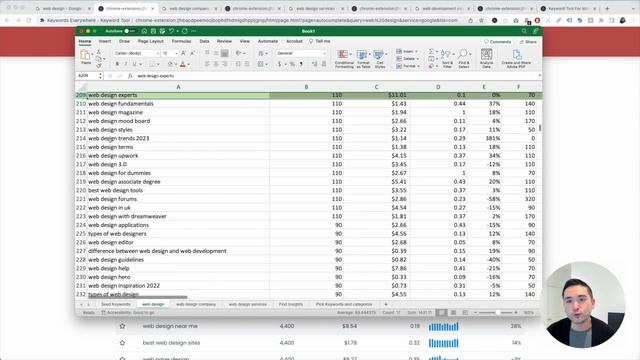This screenshot has height=360, width=640.
Task: Click the Comments button
Action: tap(498, 42)
